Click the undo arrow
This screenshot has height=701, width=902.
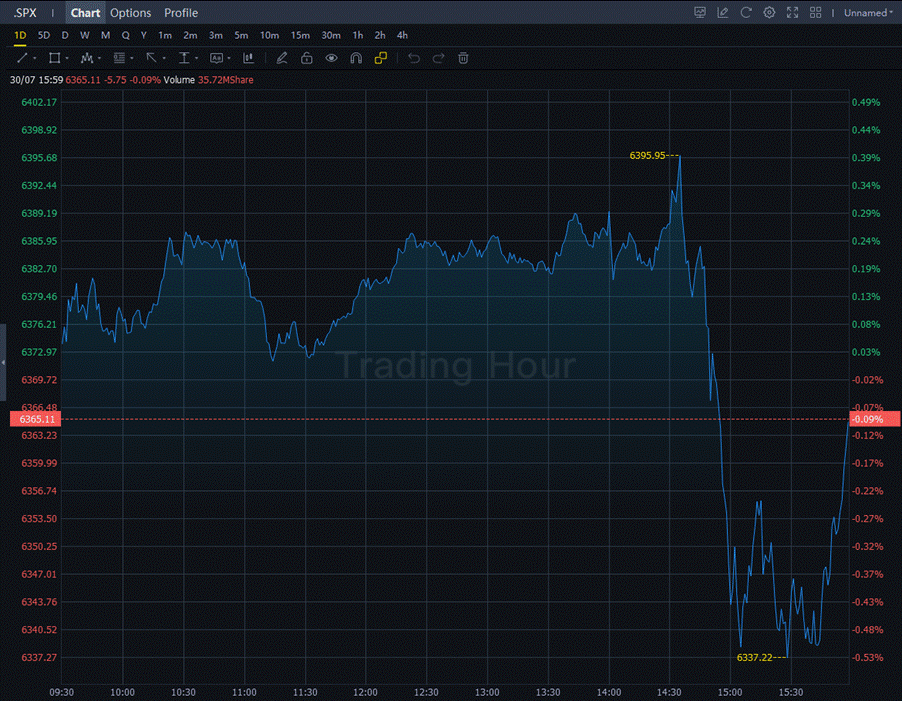click(x=414, y=58)
